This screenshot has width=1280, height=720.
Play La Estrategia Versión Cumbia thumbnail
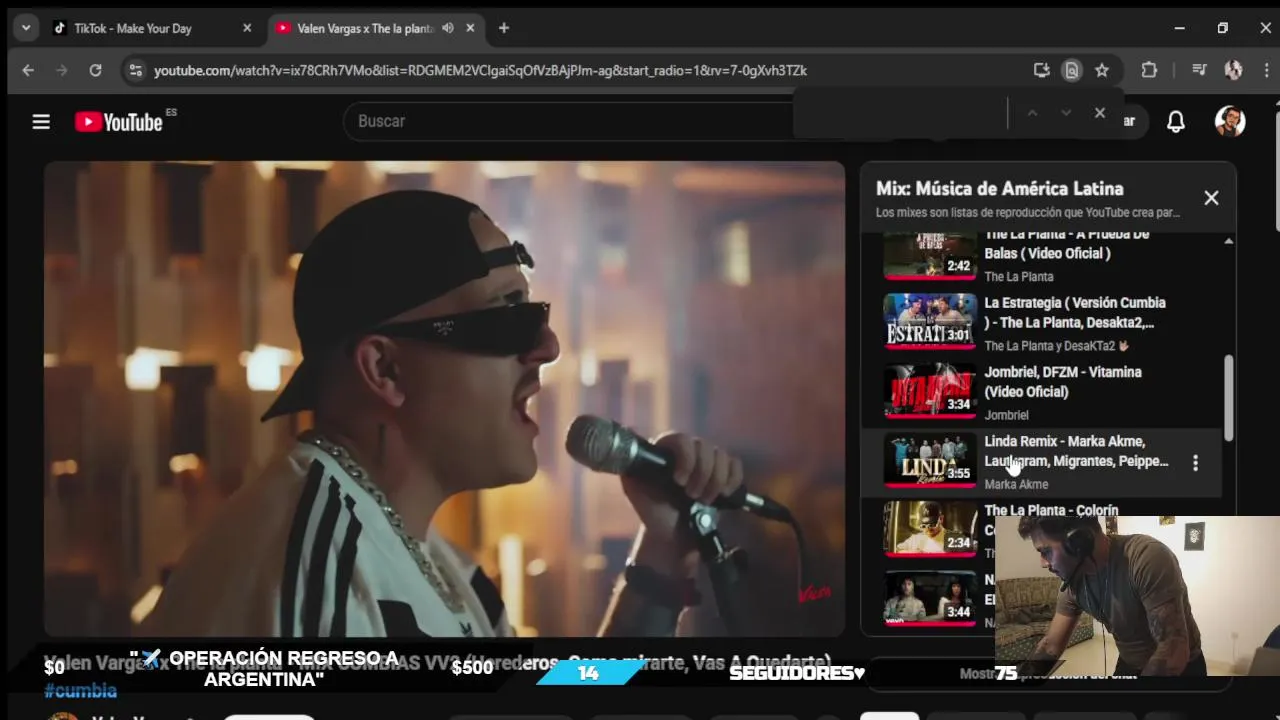[x=930, y=320]
